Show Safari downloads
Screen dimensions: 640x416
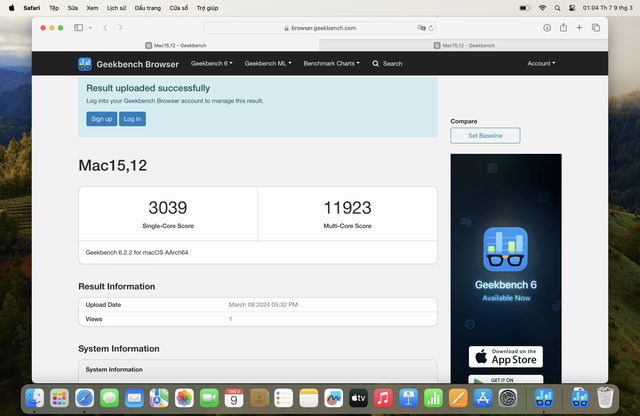coord(547,28)
